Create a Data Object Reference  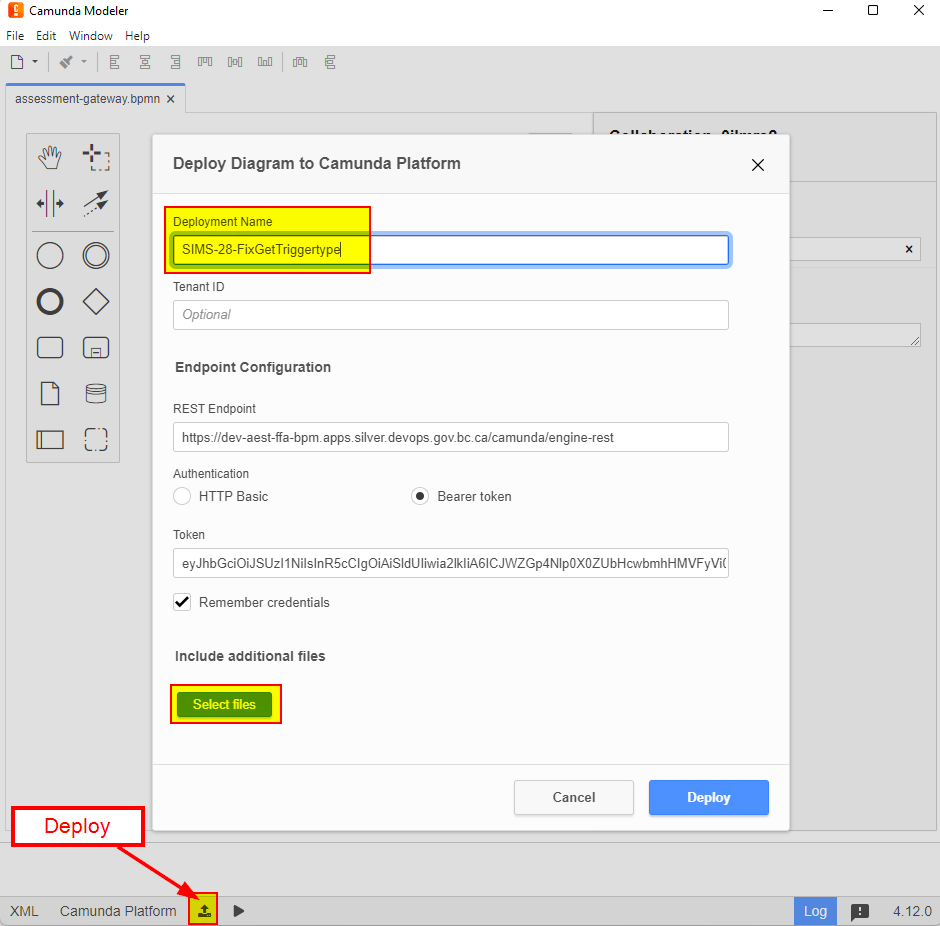point(50,394)
